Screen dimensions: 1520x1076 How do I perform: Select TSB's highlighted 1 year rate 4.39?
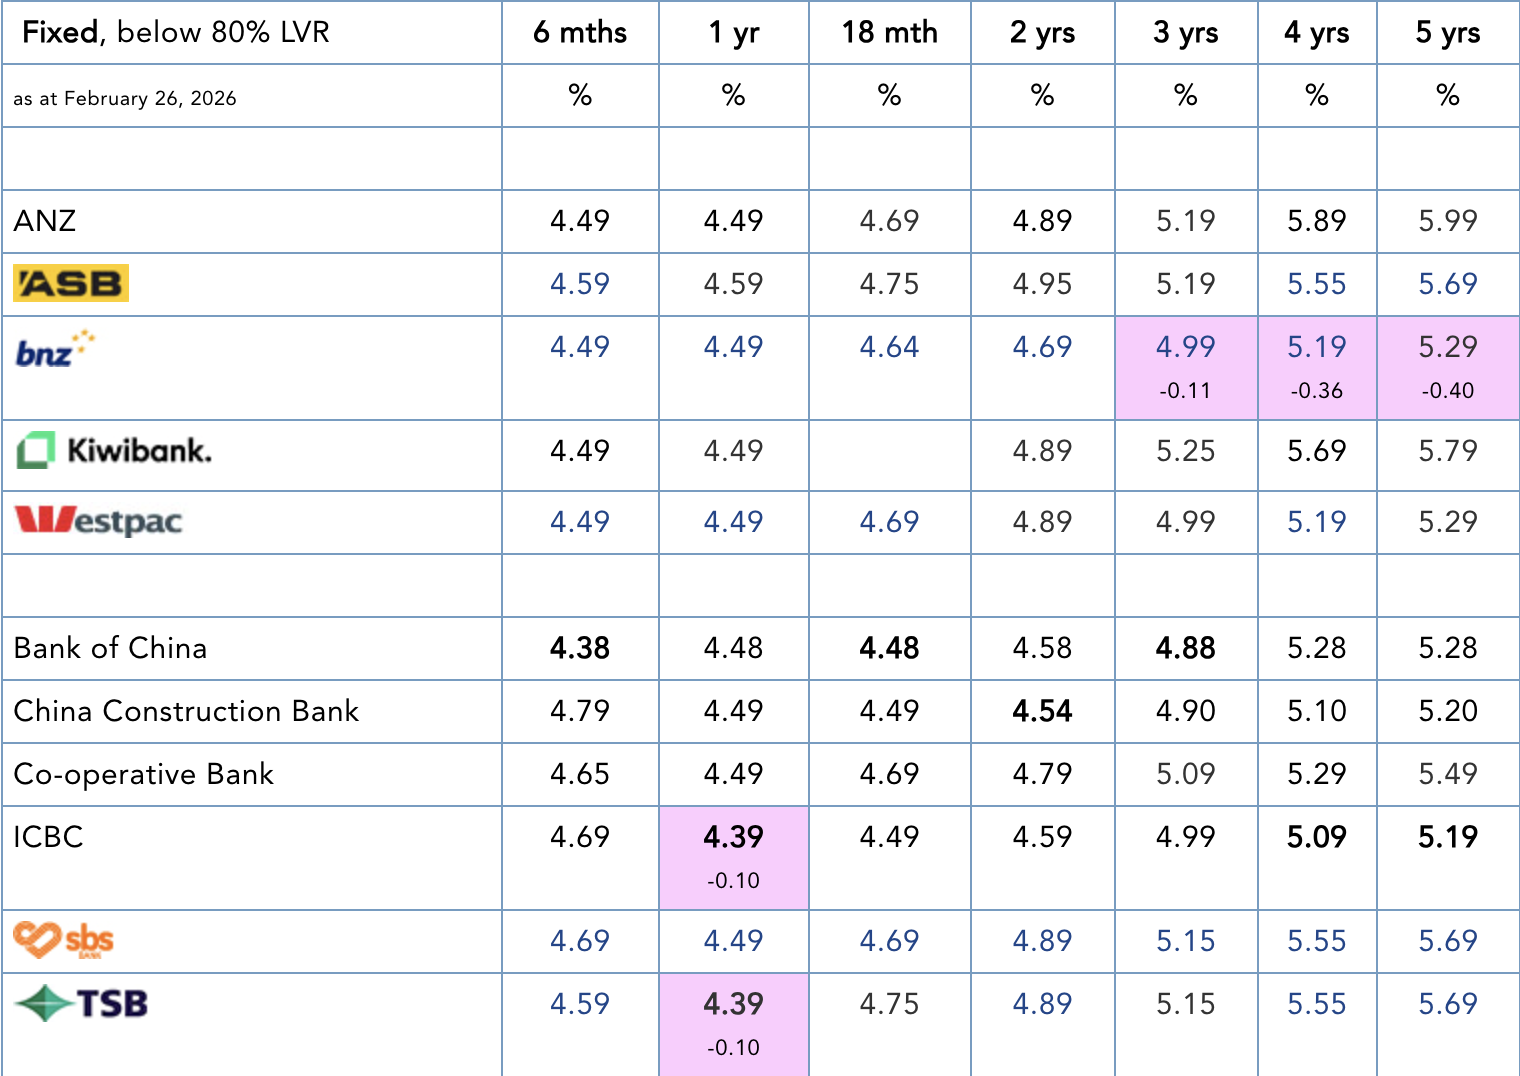coord(733,1004)
